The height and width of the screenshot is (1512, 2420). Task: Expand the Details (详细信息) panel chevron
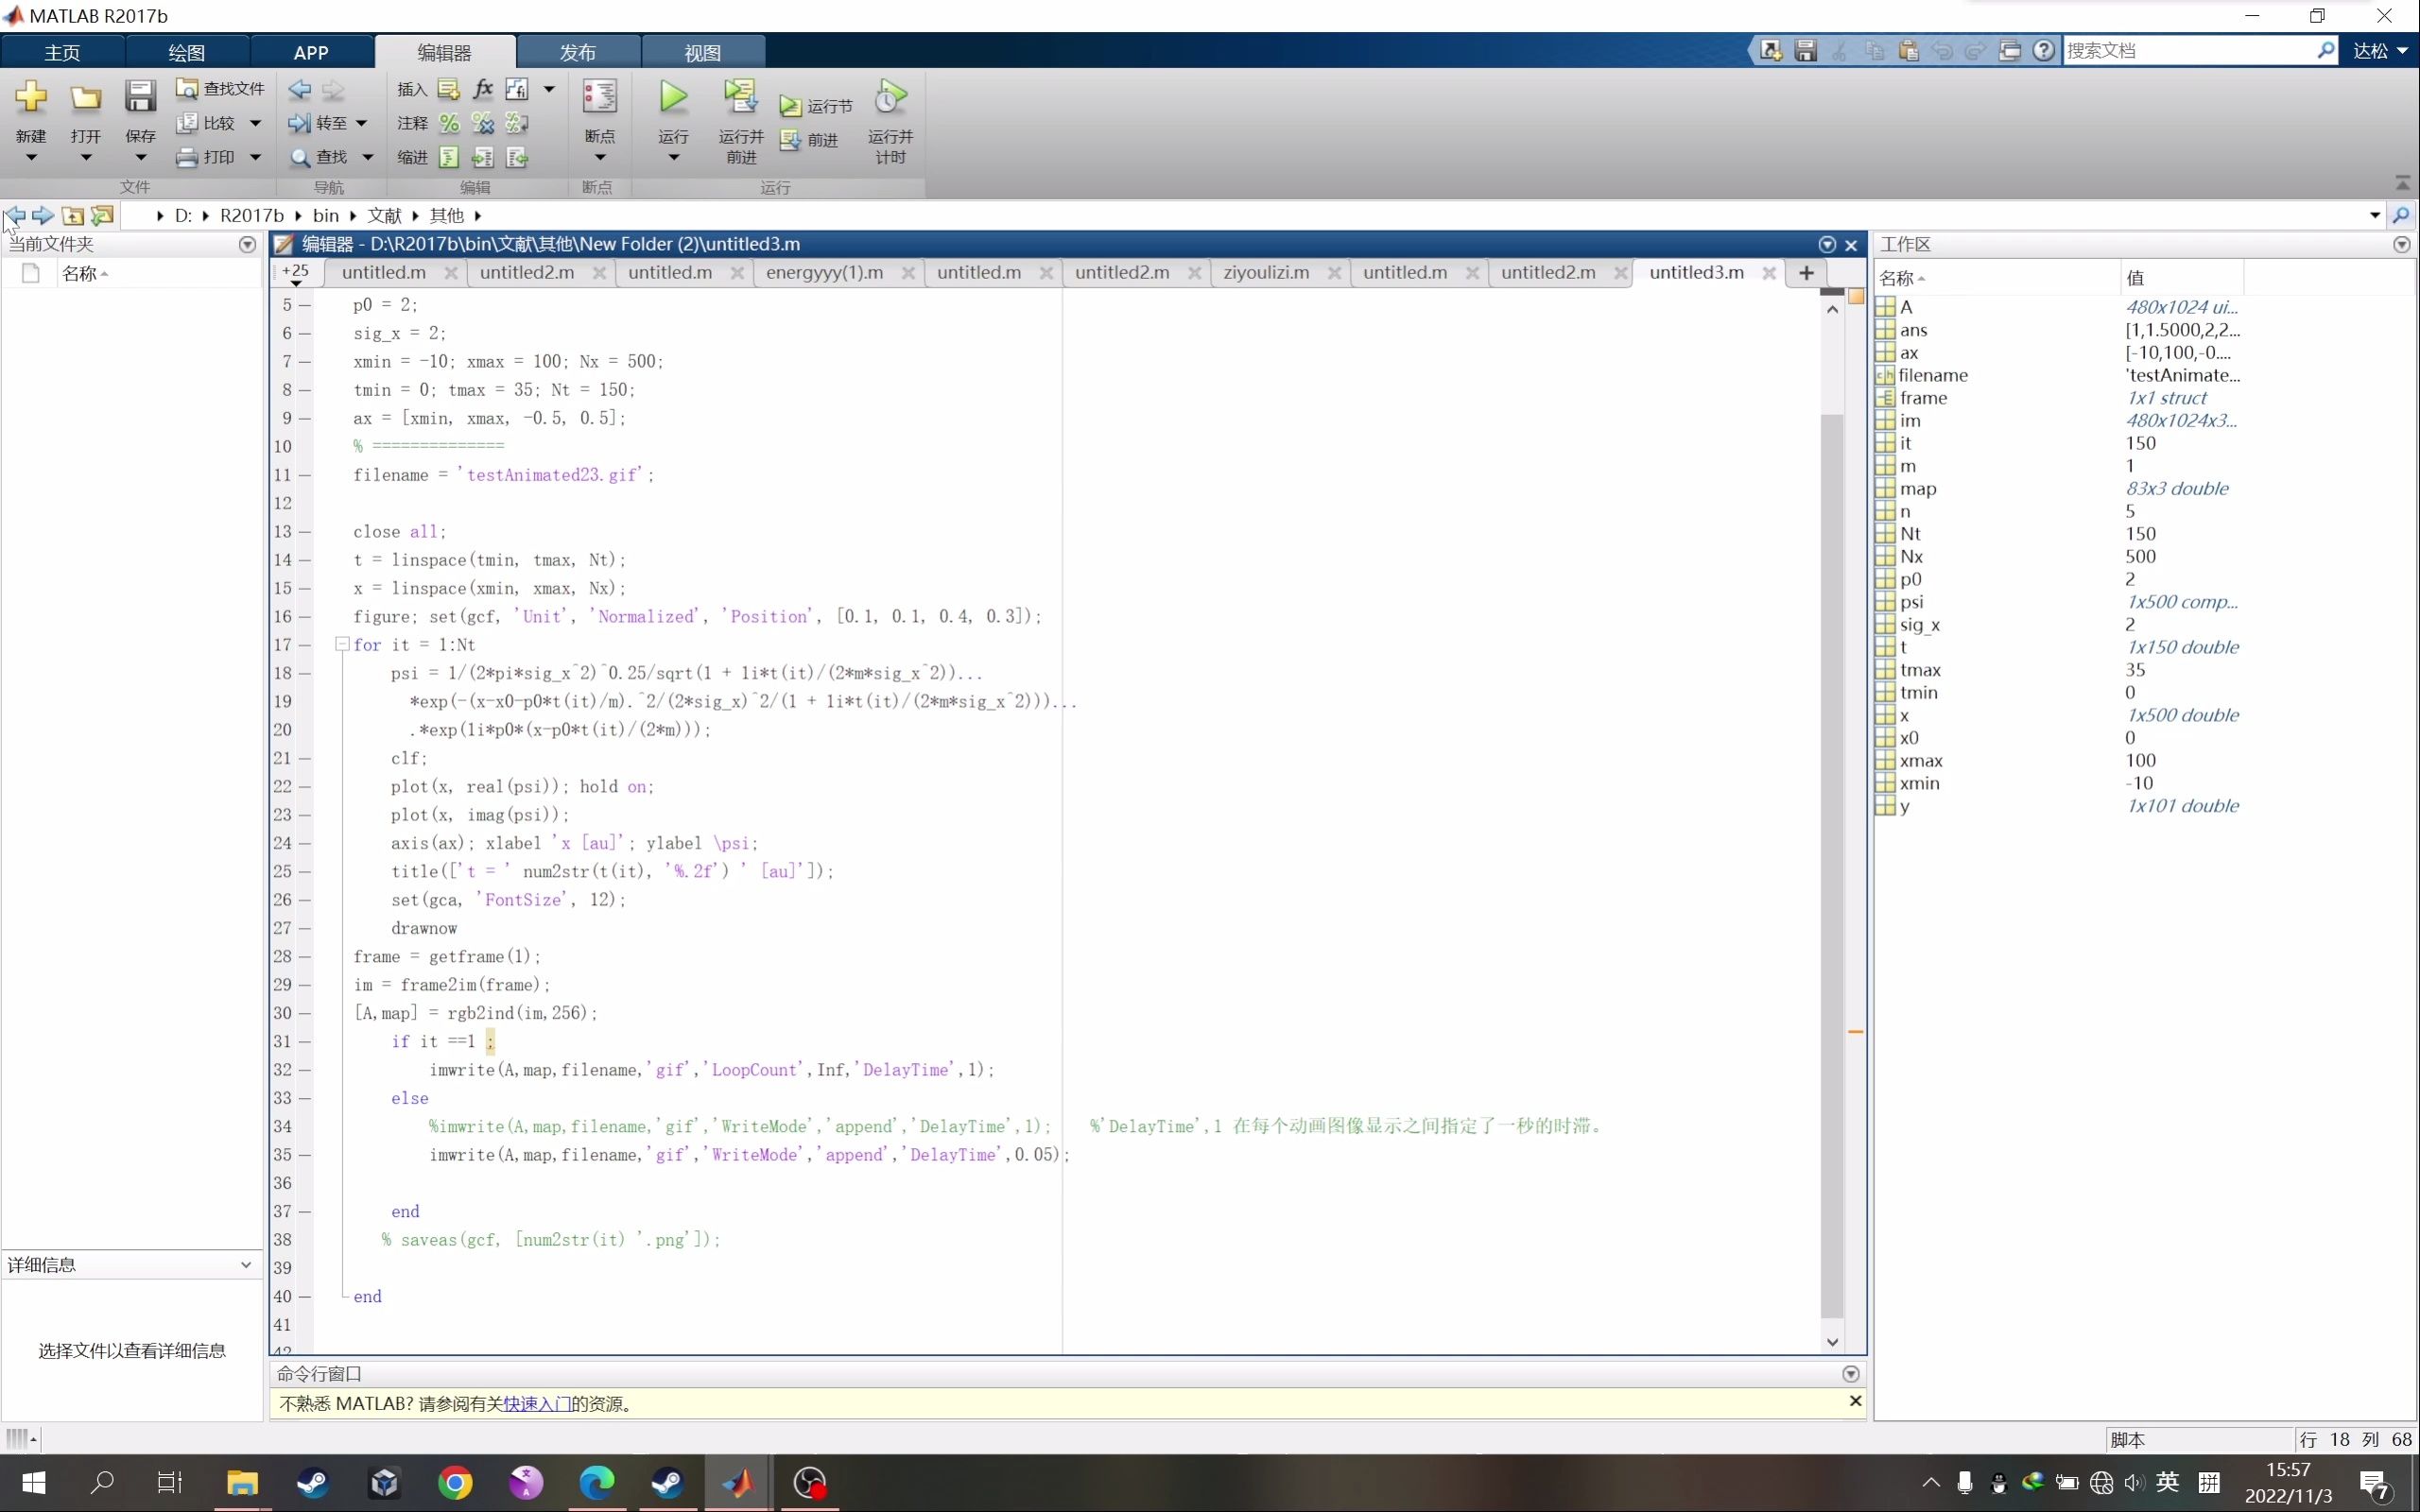246,1265
